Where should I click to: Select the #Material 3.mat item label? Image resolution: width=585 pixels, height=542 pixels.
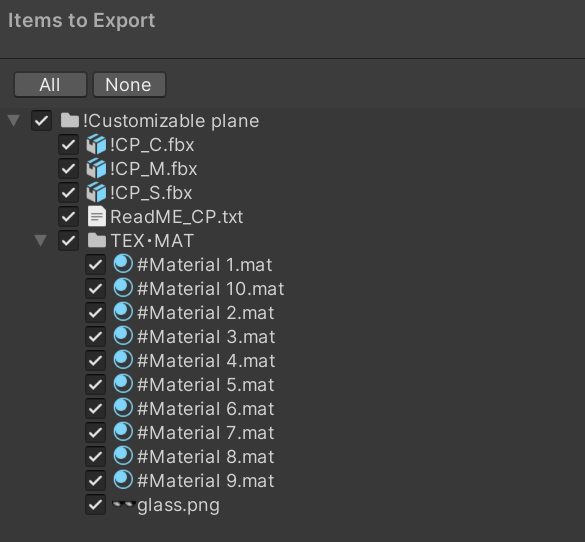206,337
